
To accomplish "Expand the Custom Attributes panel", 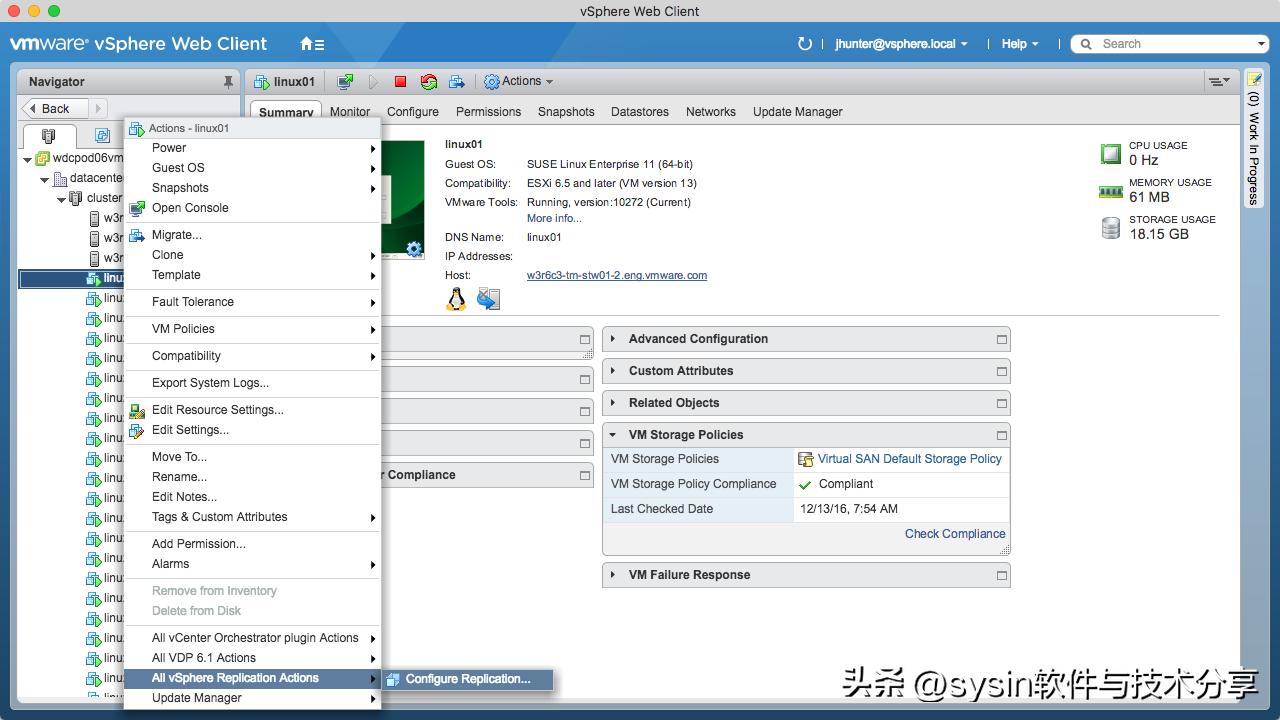I will [x=613, y=371].
